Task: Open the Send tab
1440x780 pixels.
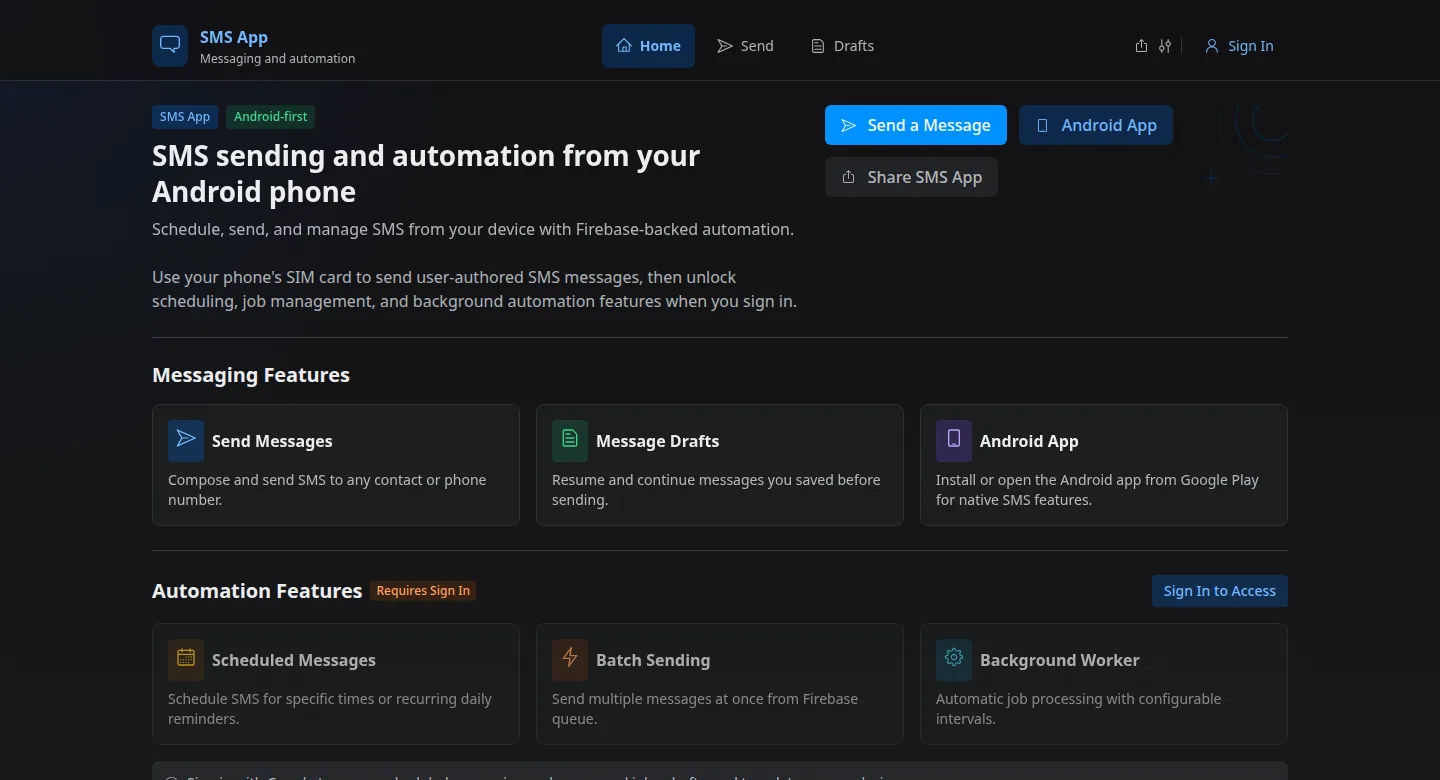Action: 745,46
